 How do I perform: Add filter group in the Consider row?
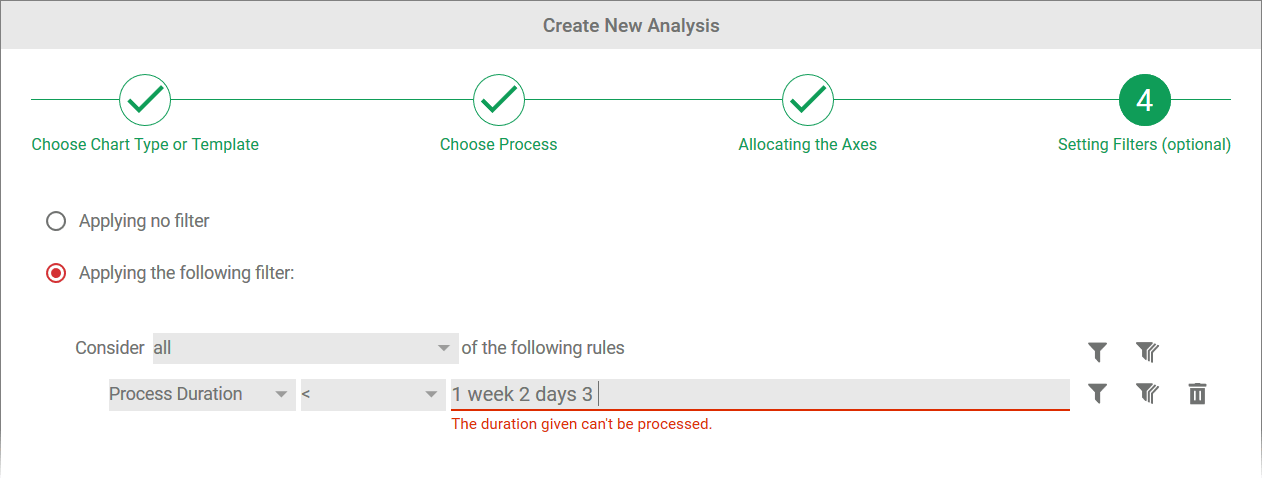pos(1146,351)
